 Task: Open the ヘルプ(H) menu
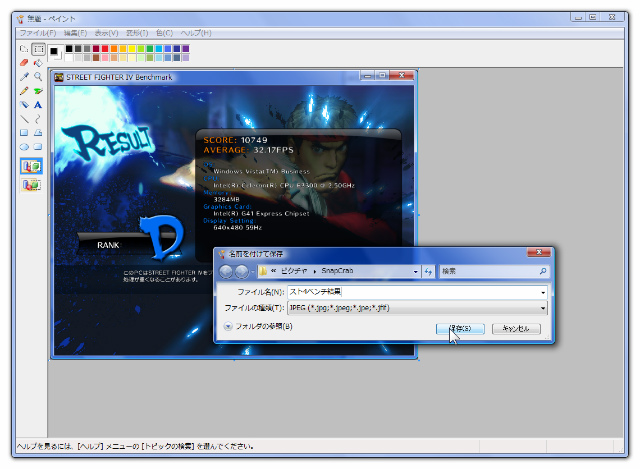pos(196,33)
